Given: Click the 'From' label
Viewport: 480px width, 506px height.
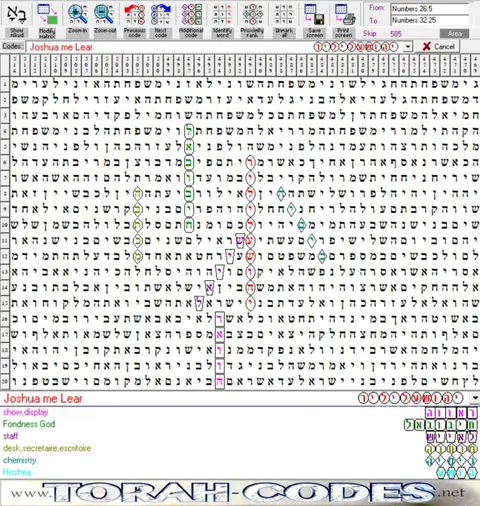Looking at the screenshot, I should (x=377, y=8).
